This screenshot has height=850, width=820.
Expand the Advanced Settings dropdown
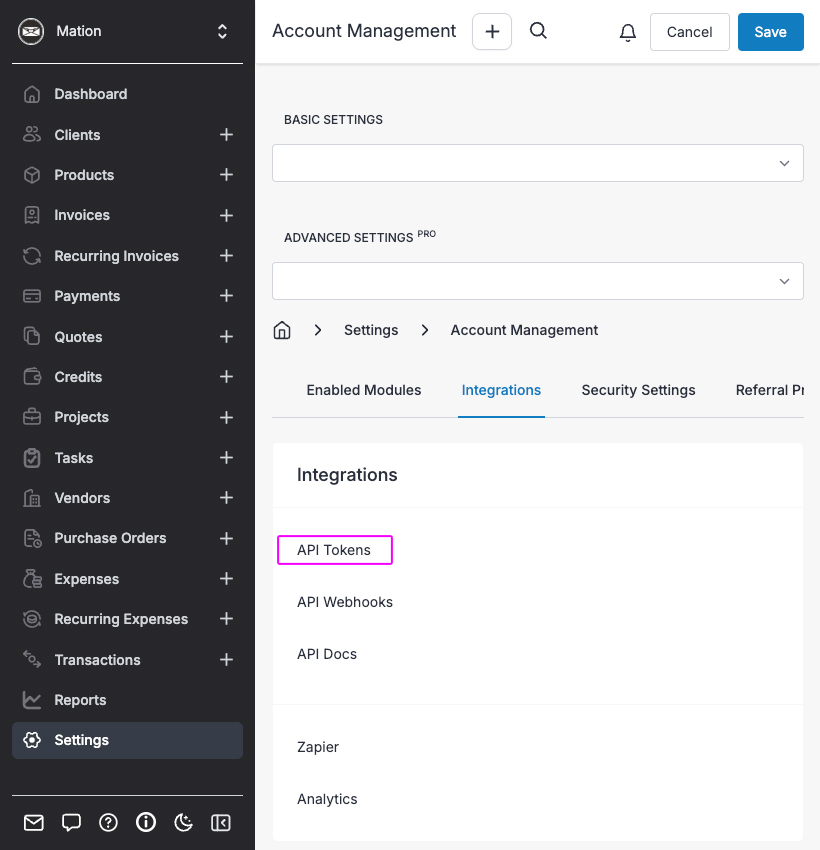tap(538, 281)
